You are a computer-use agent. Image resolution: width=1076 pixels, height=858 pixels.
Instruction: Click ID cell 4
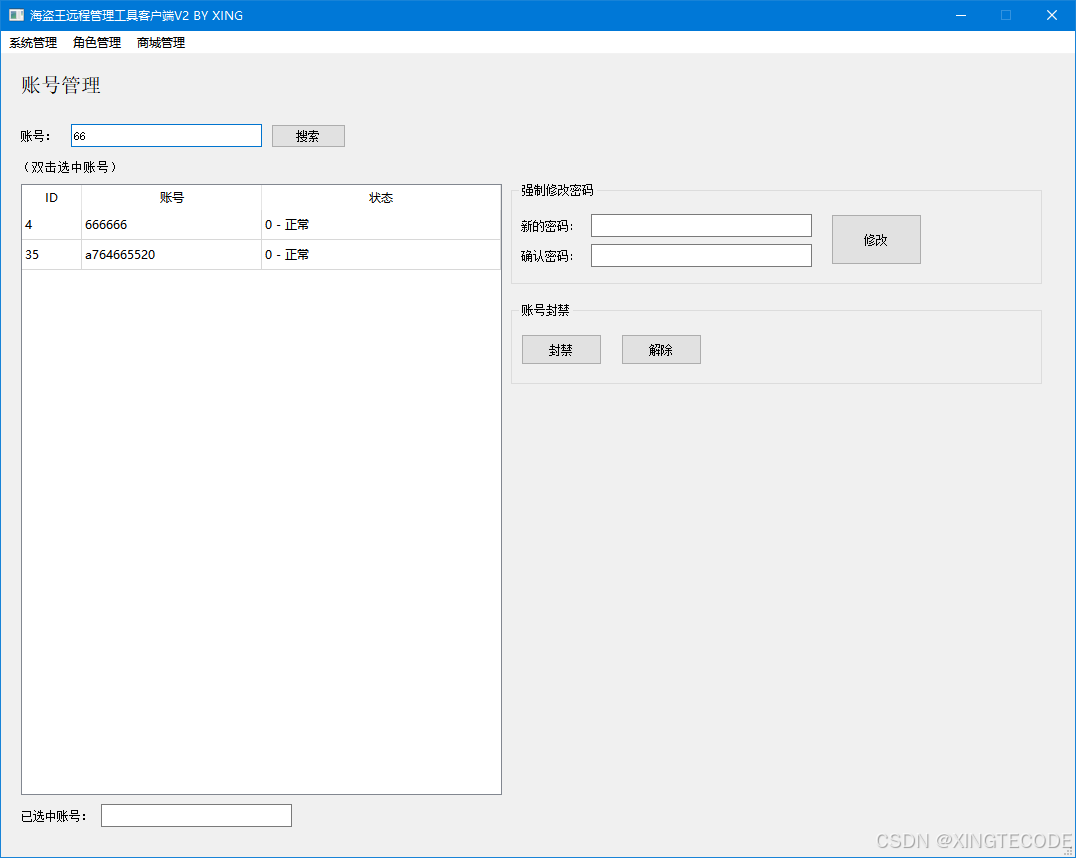click(x=51, y=224)
